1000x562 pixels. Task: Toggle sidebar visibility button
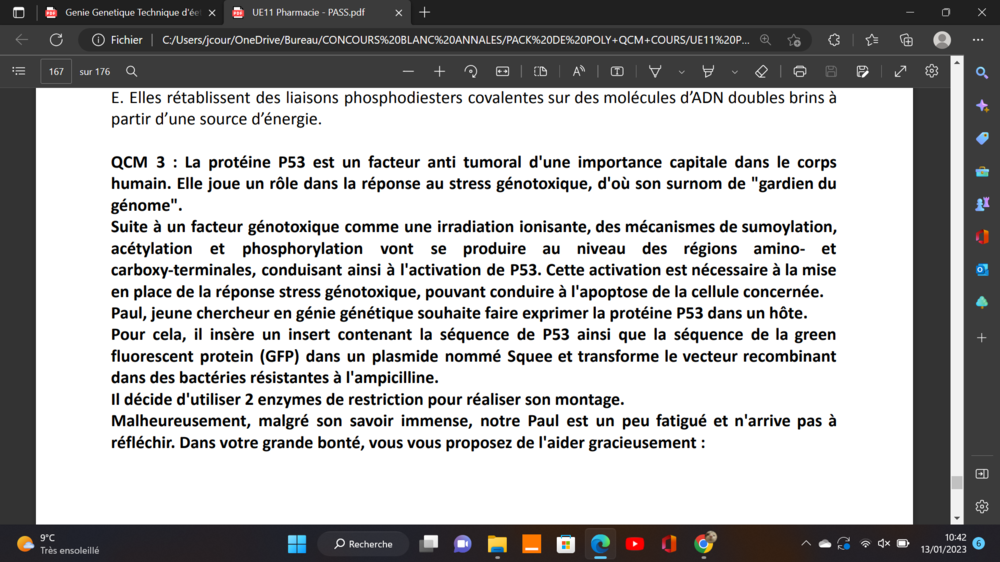pyautogui.click(x=982, y=474)
